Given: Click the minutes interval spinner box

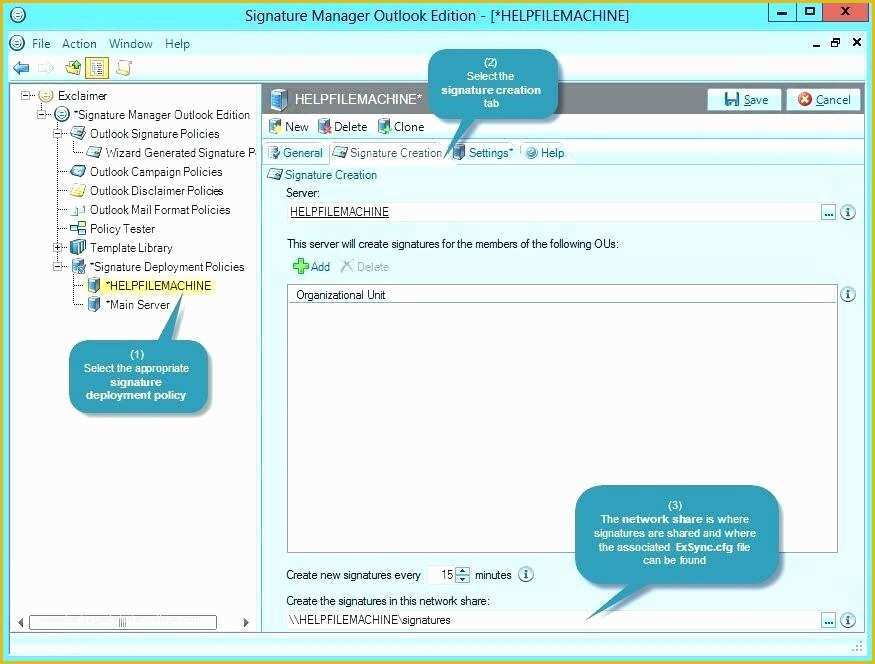Looking at the screenshot, I should pyautogui.click(x=449, y=574).
